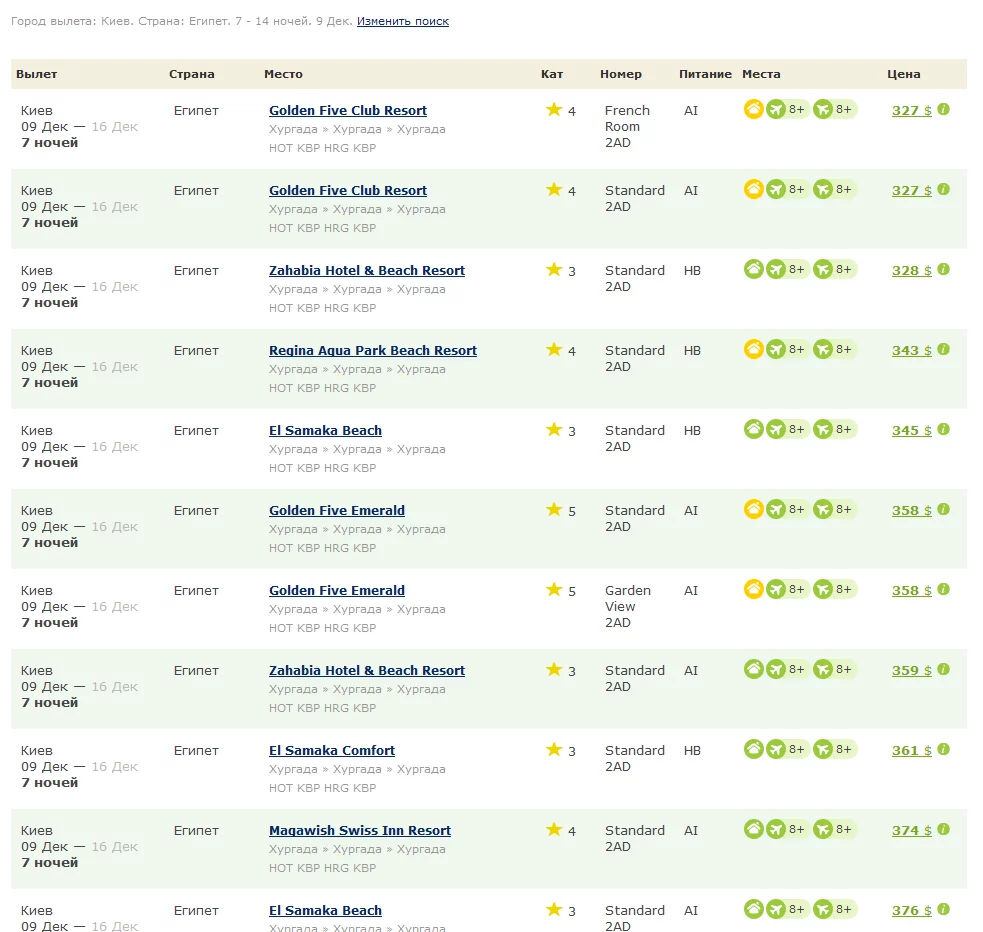Click the outbound flight icon in the Magawish Swiss Inn row
This screenshot has width=983, height=932.
point(776,829)
